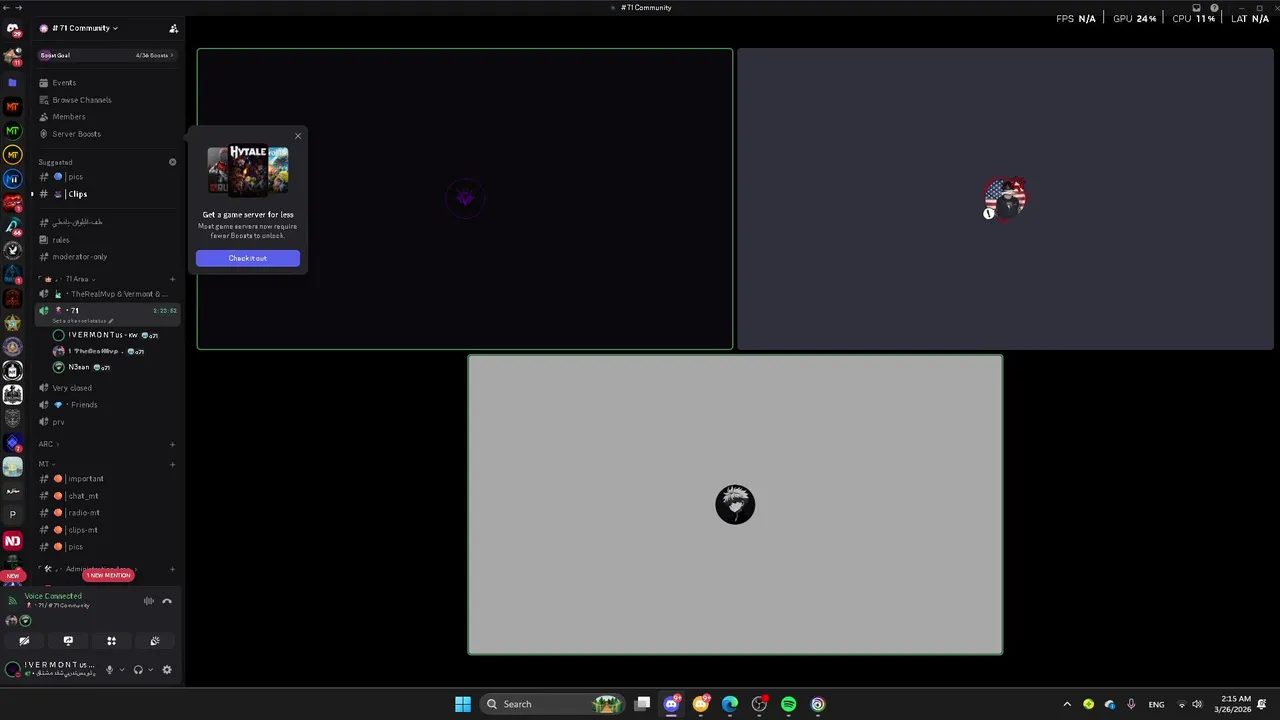Open the moderator-only channel
The image size is (1280, 720).
(x=107, y=257)
